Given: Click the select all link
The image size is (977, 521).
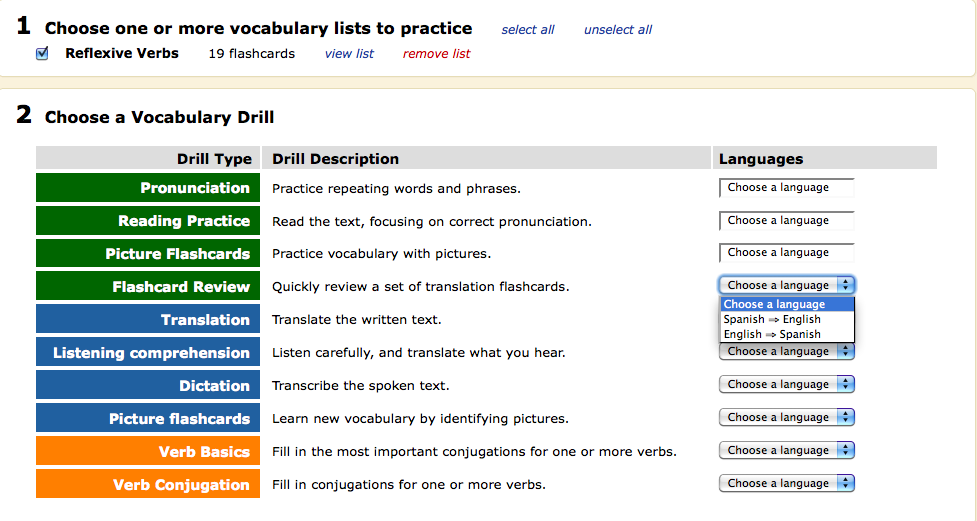Looking at the screenshot, I should tap(527, 30).
